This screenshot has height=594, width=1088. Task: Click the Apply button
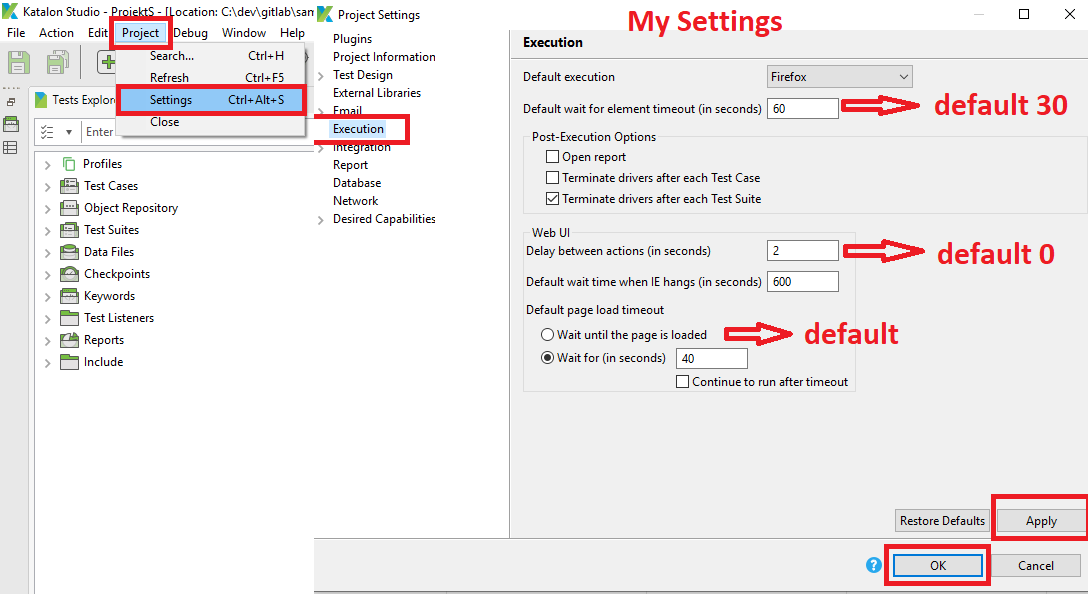pyautogui.click(x=1041, y=520)
